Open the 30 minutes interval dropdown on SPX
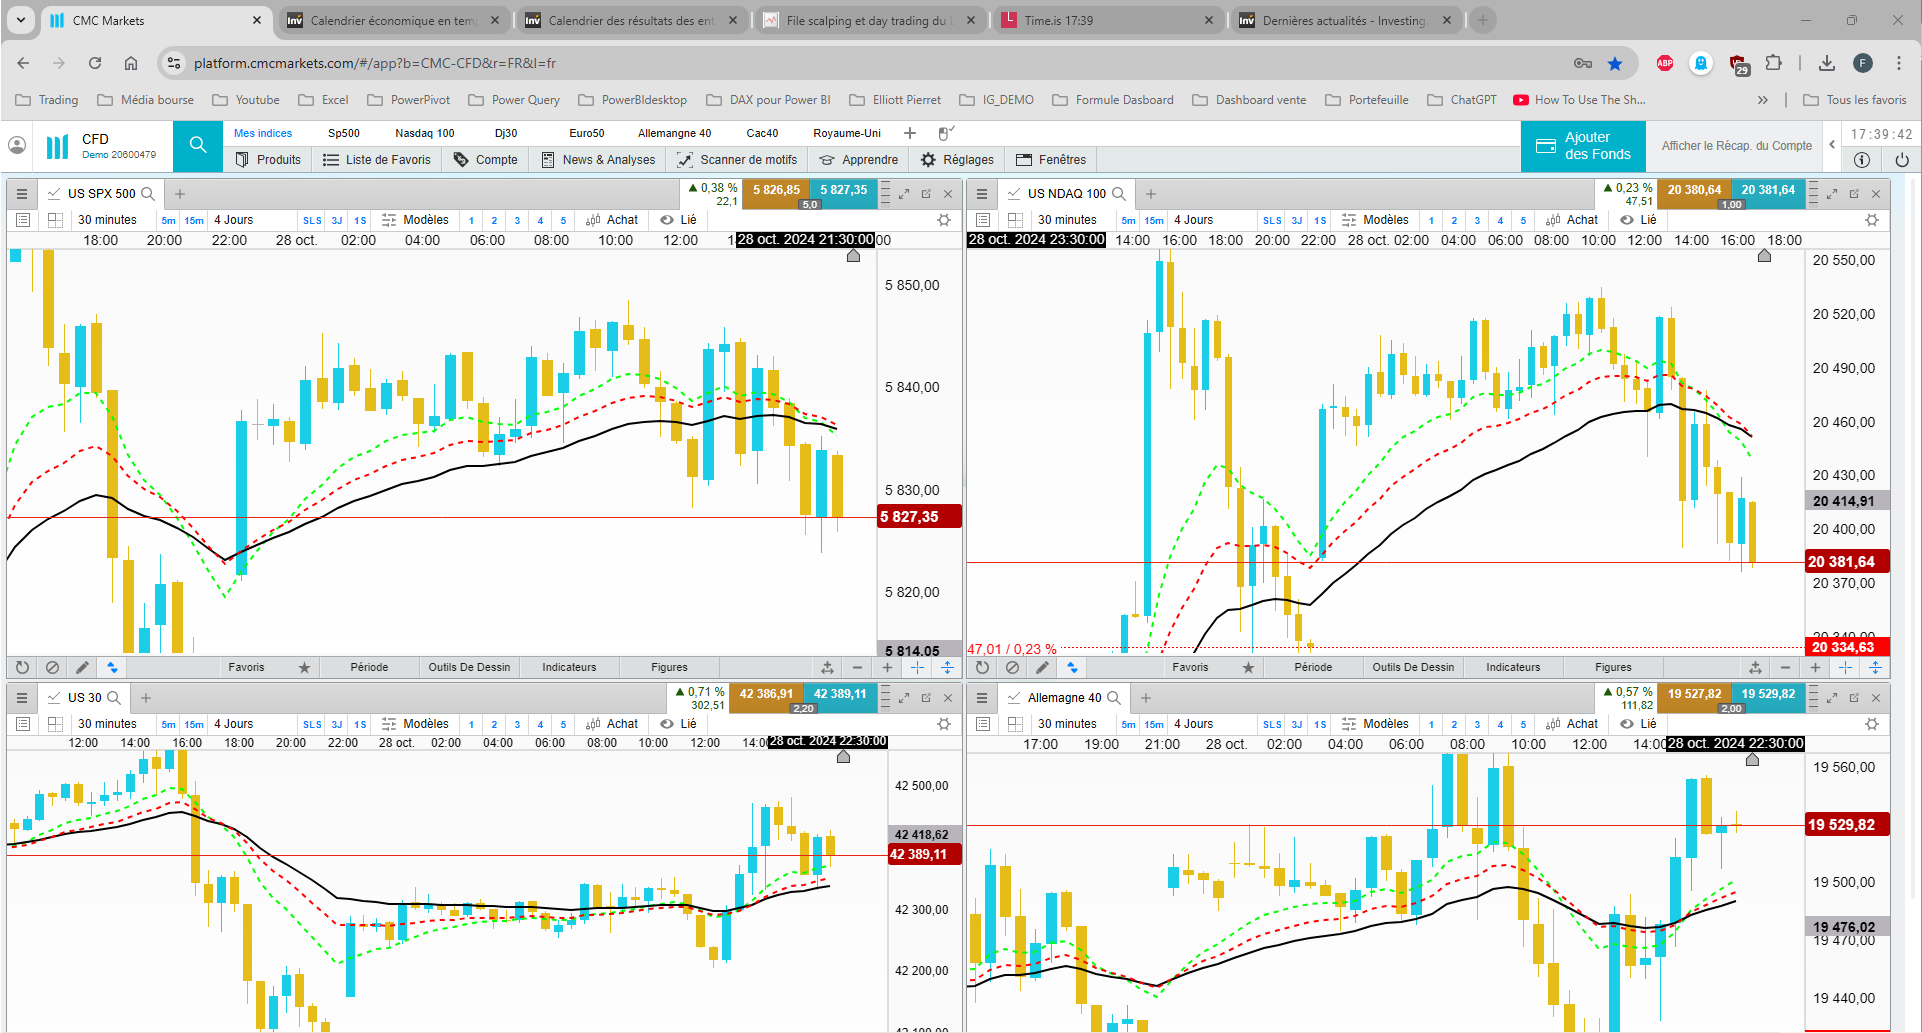The image size is (1922, 1033). pos(107,220)
